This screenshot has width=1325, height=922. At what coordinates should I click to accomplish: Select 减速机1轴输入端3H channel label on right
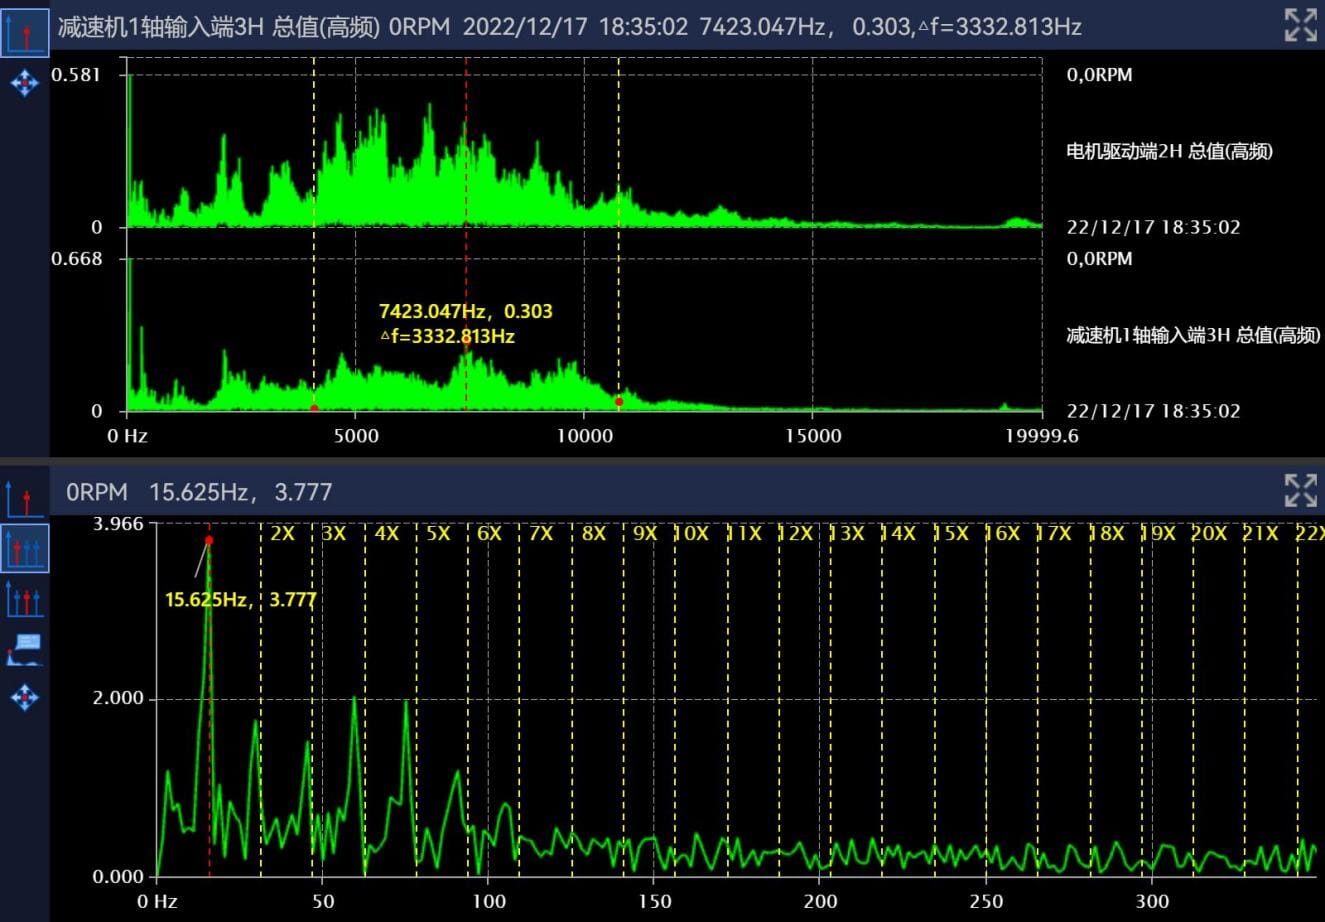1192,335
